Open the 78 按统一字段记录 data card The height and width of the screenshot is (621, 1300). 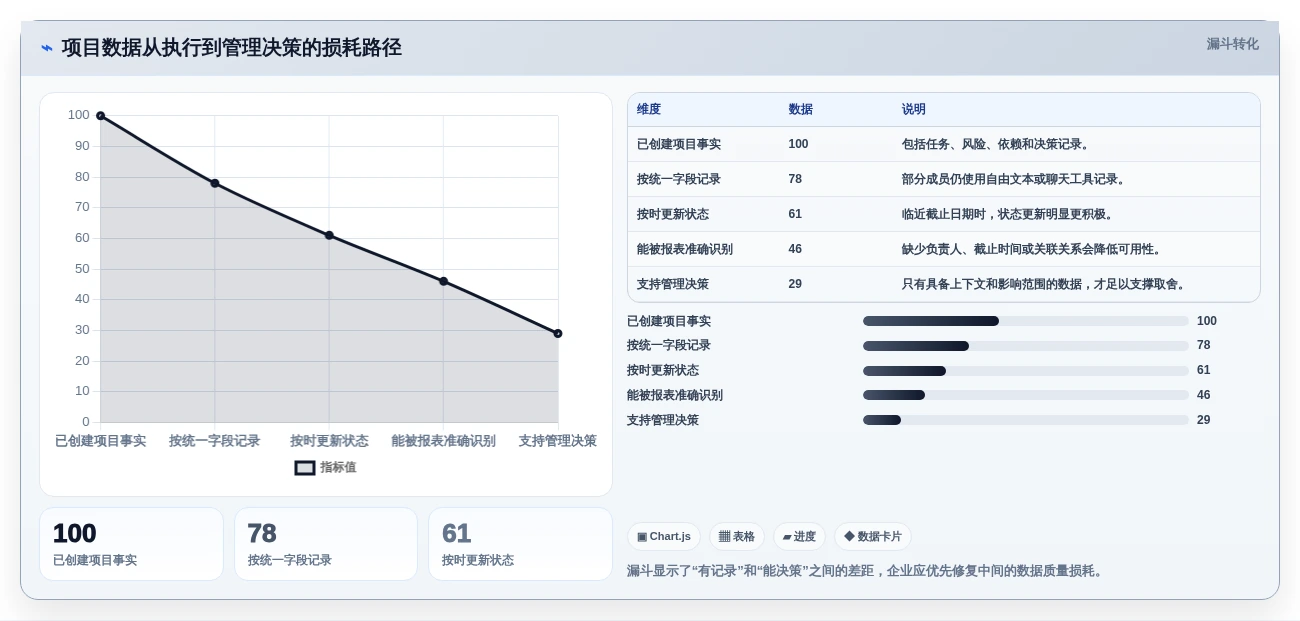click(x=326, y=544)
